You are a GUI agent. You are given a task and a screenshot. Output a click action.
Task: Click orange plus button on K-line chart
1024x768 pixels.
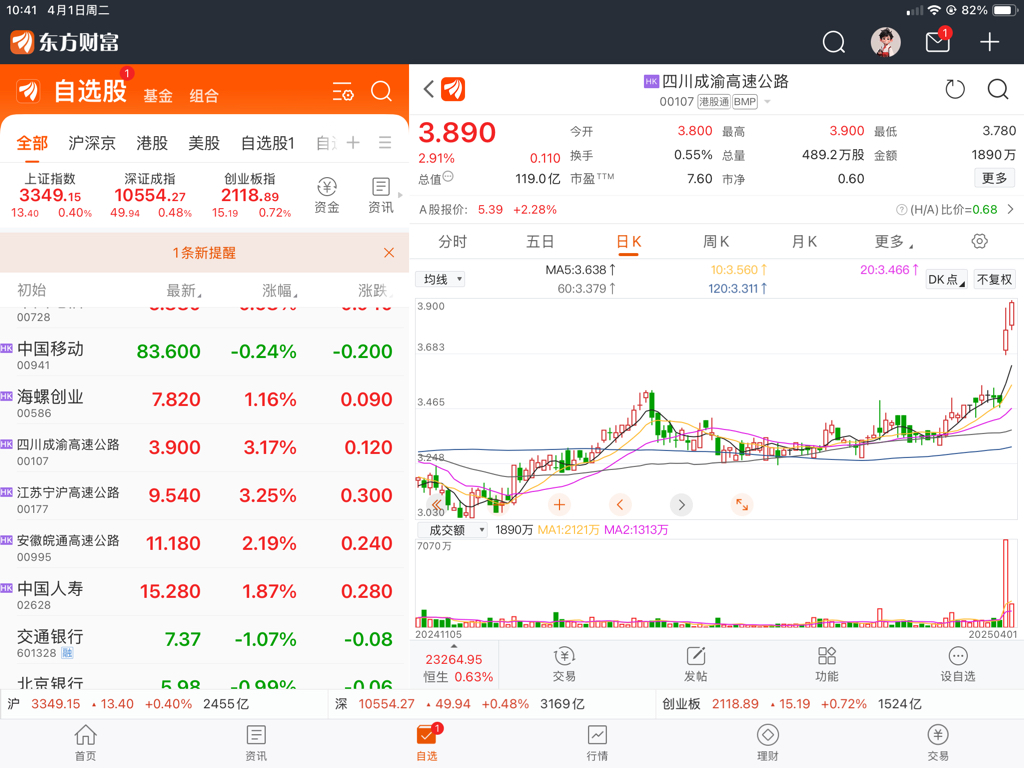tap(559, 505)
